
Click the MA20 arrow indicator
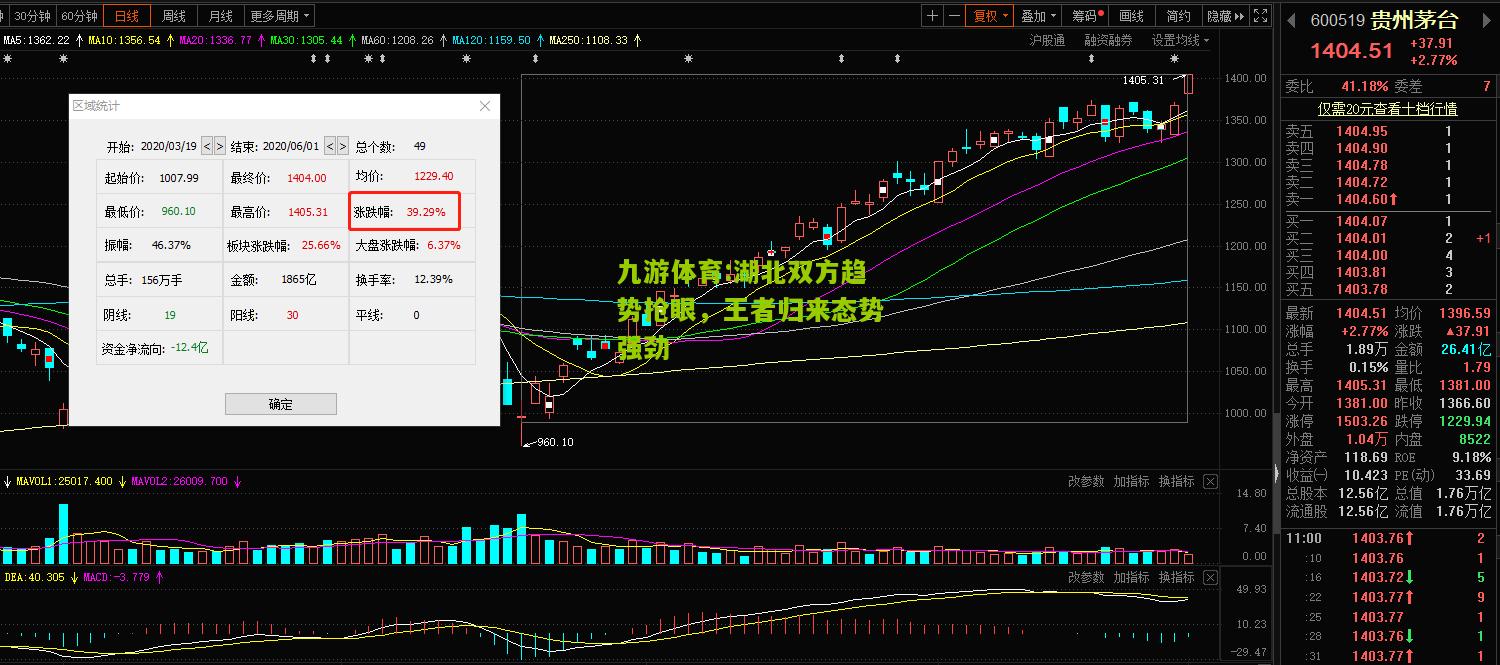pyautogui.click(x=260, y=40)
